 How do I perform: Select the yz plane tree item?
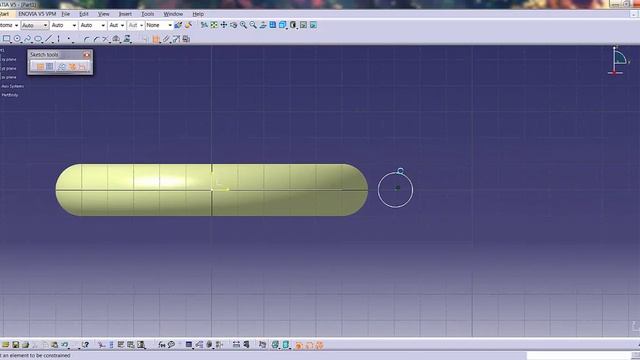pos(9,69)
